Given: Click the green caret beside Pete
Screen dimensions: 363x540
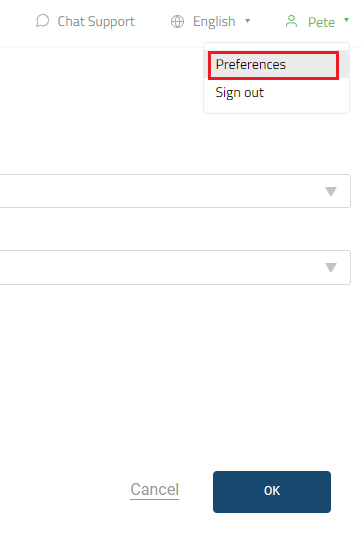Looking at the screenshot, I should point(346,20).
